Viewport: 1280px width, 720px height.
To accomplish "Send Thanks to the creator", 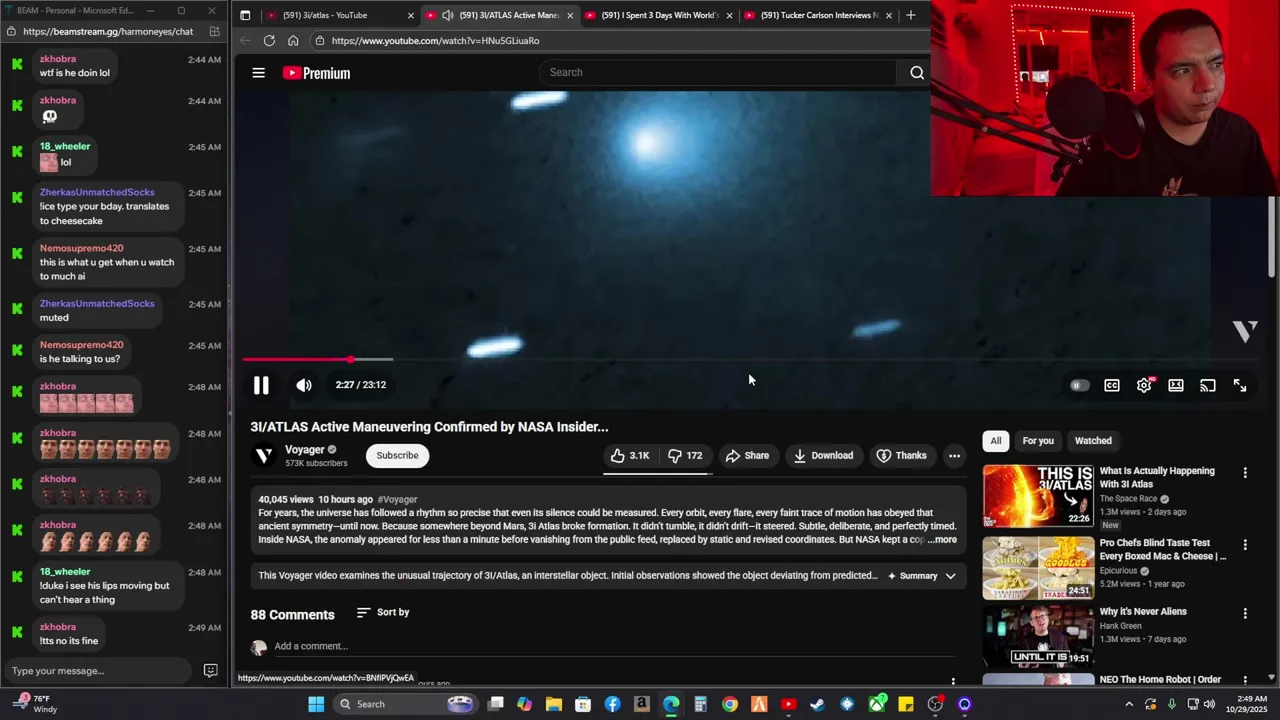I will pos(901,455).
